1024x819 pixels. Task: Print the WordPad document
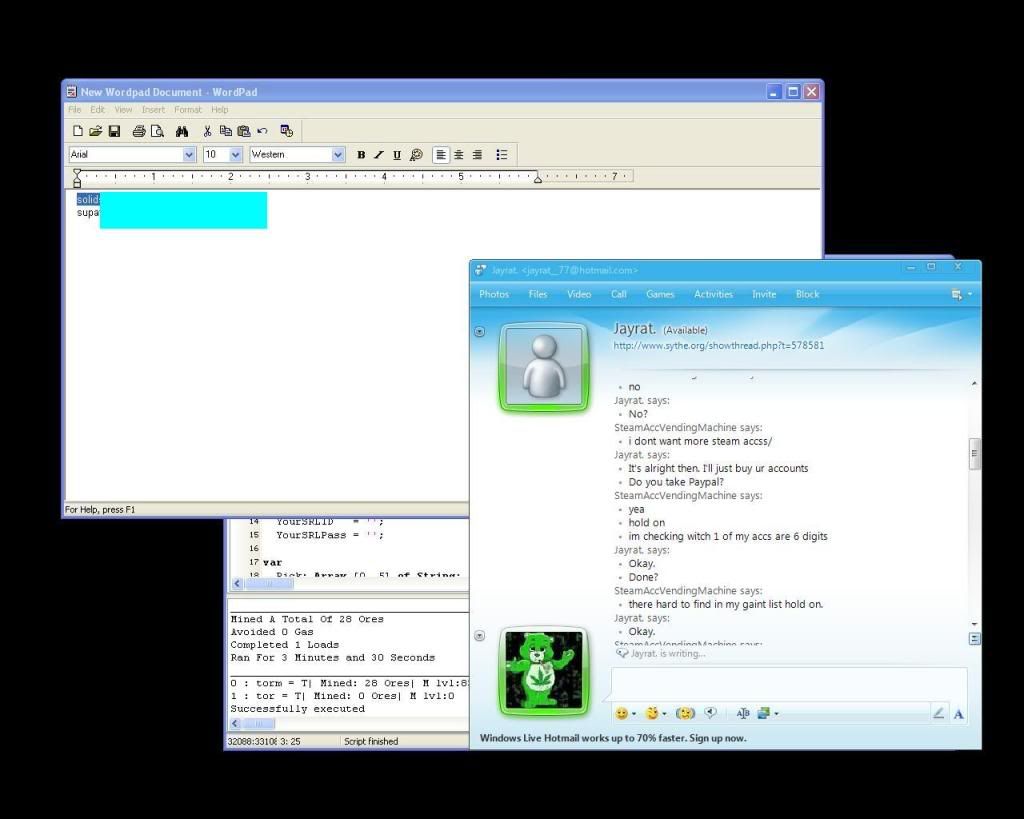(138, 131)
